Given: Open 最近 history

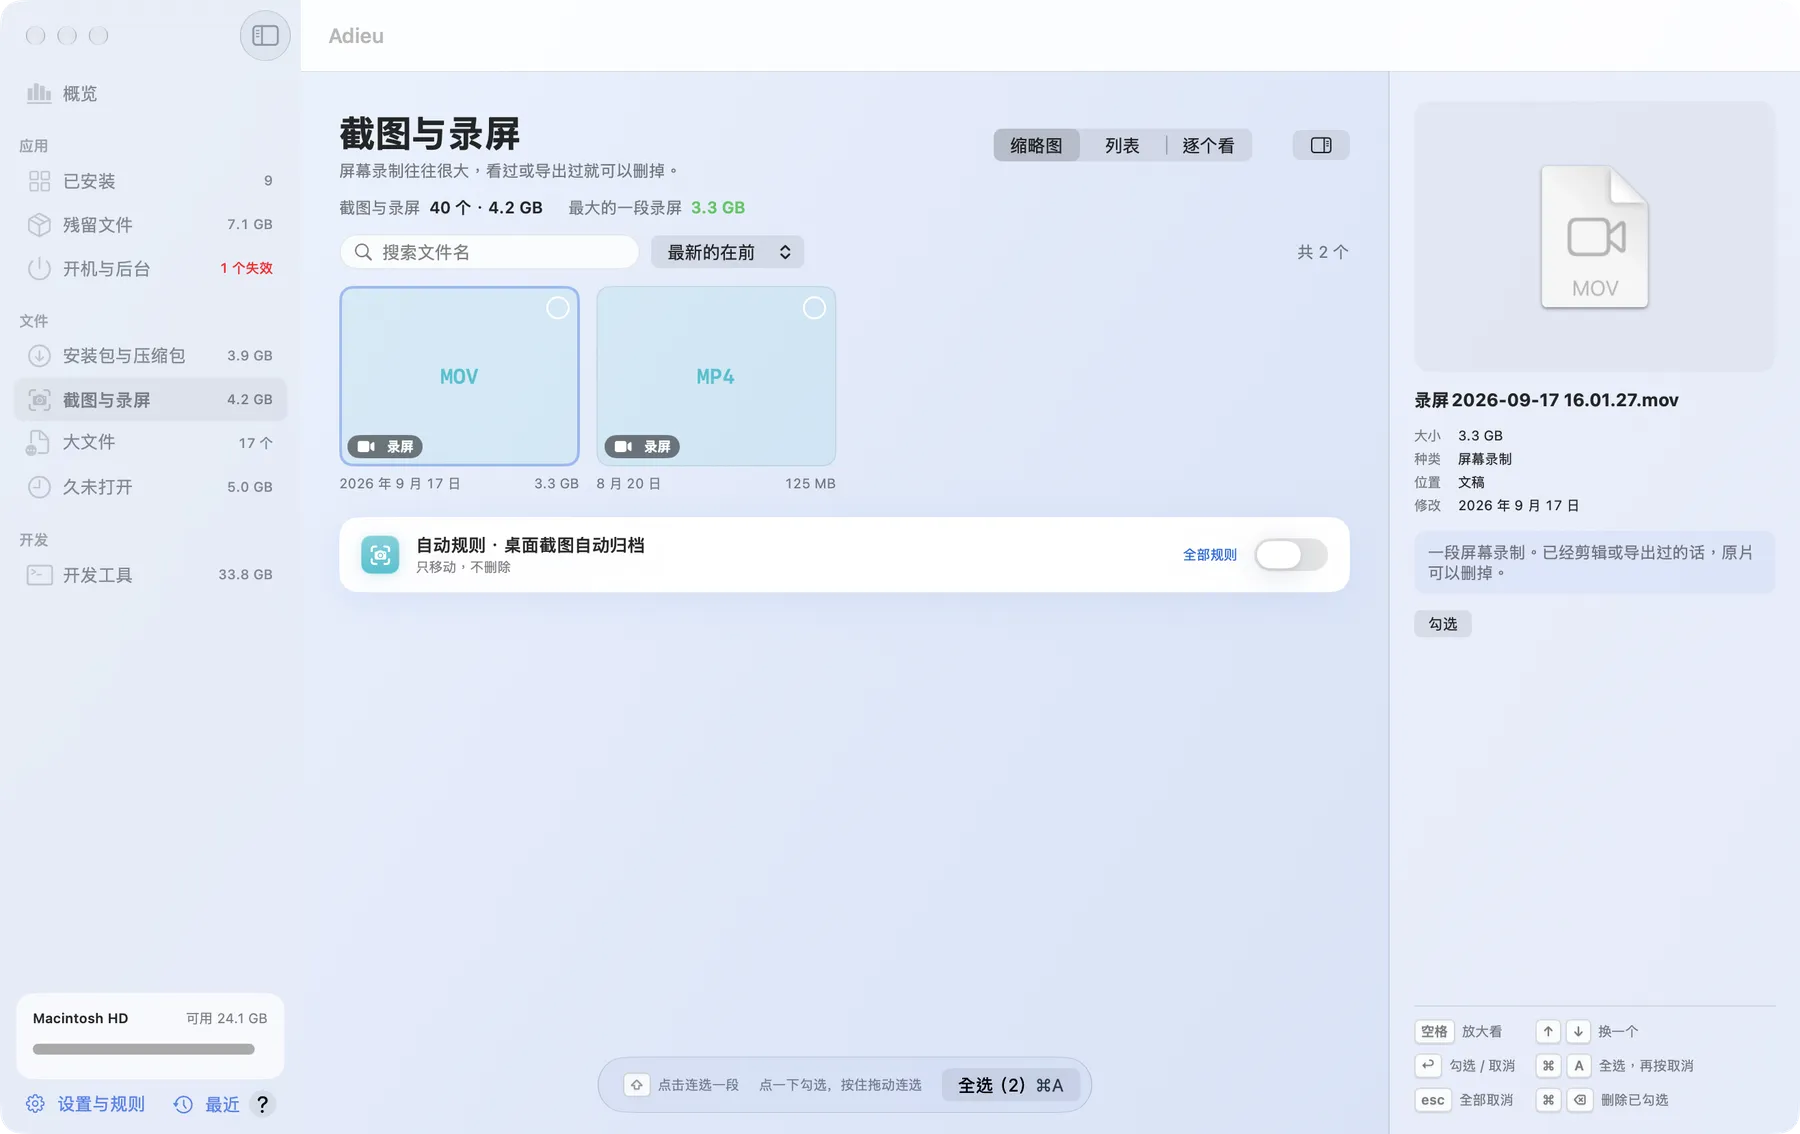Looking at the screenshot, I should (x=207, y=1104).
